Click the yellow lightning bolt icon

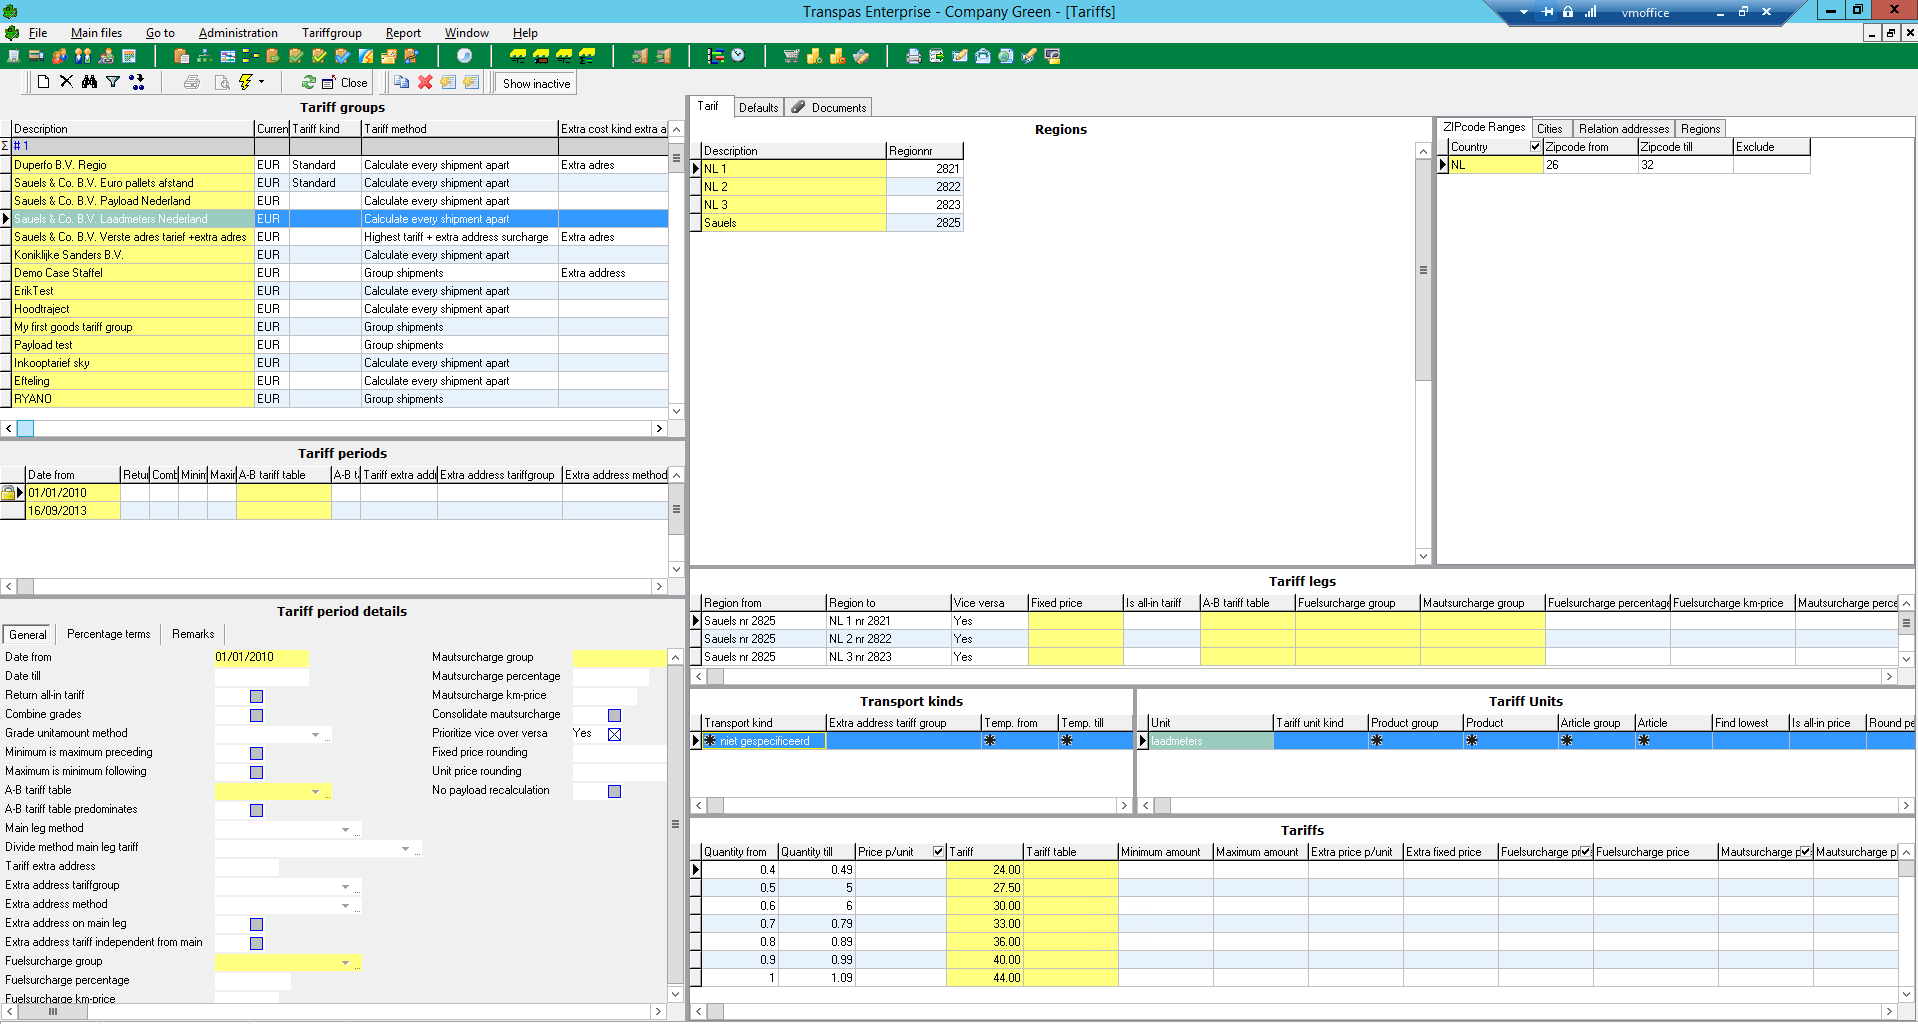tap(245, 82)
